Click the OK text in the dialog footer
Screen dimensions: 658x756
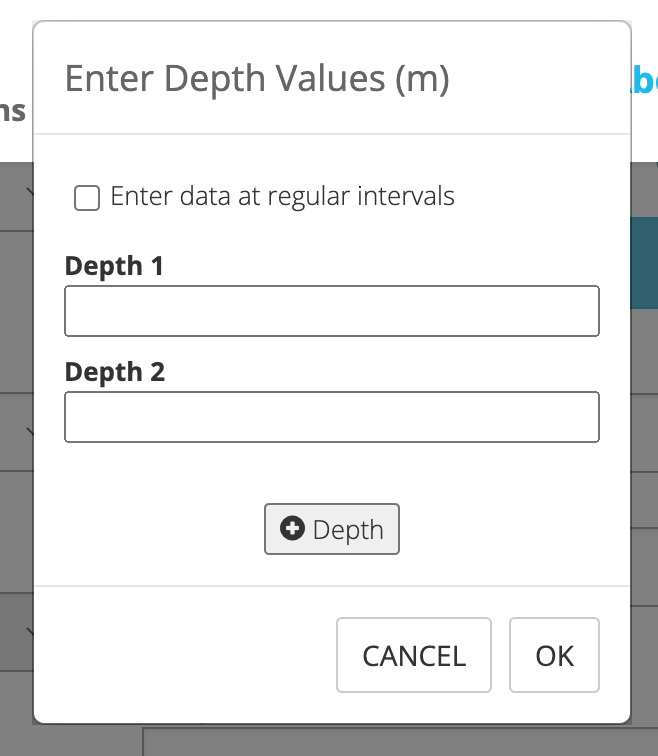pos(554,655)
